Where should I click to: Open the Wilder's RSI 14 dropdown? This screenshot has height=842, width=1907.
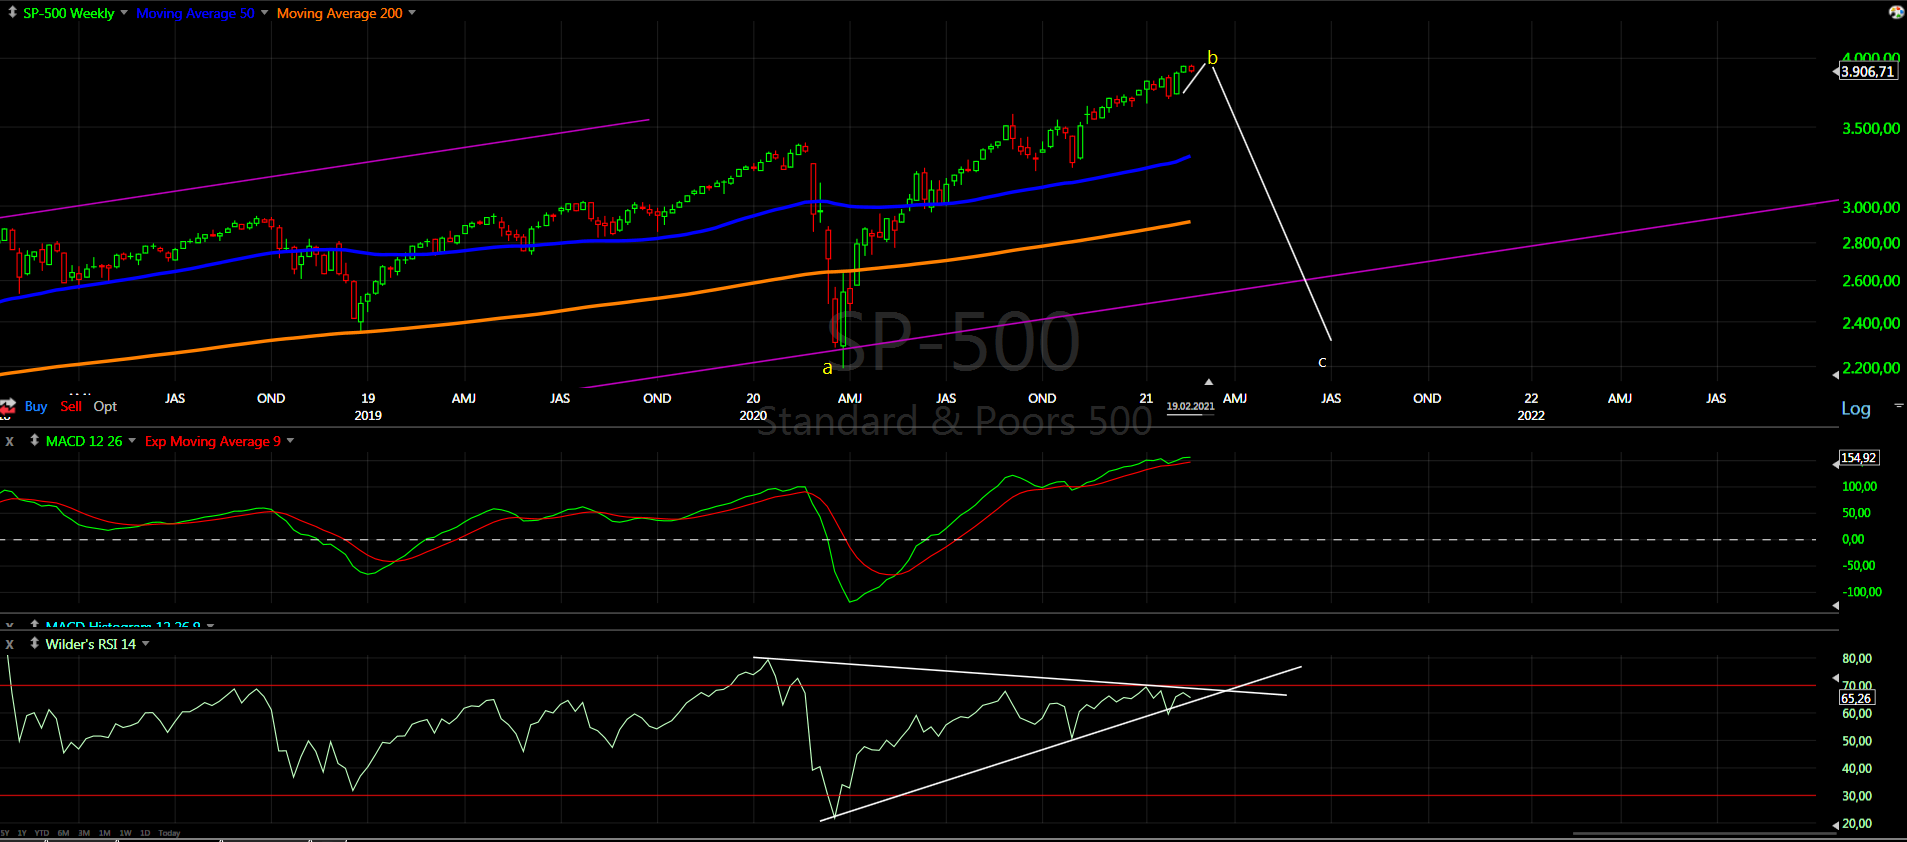point(146,644)
